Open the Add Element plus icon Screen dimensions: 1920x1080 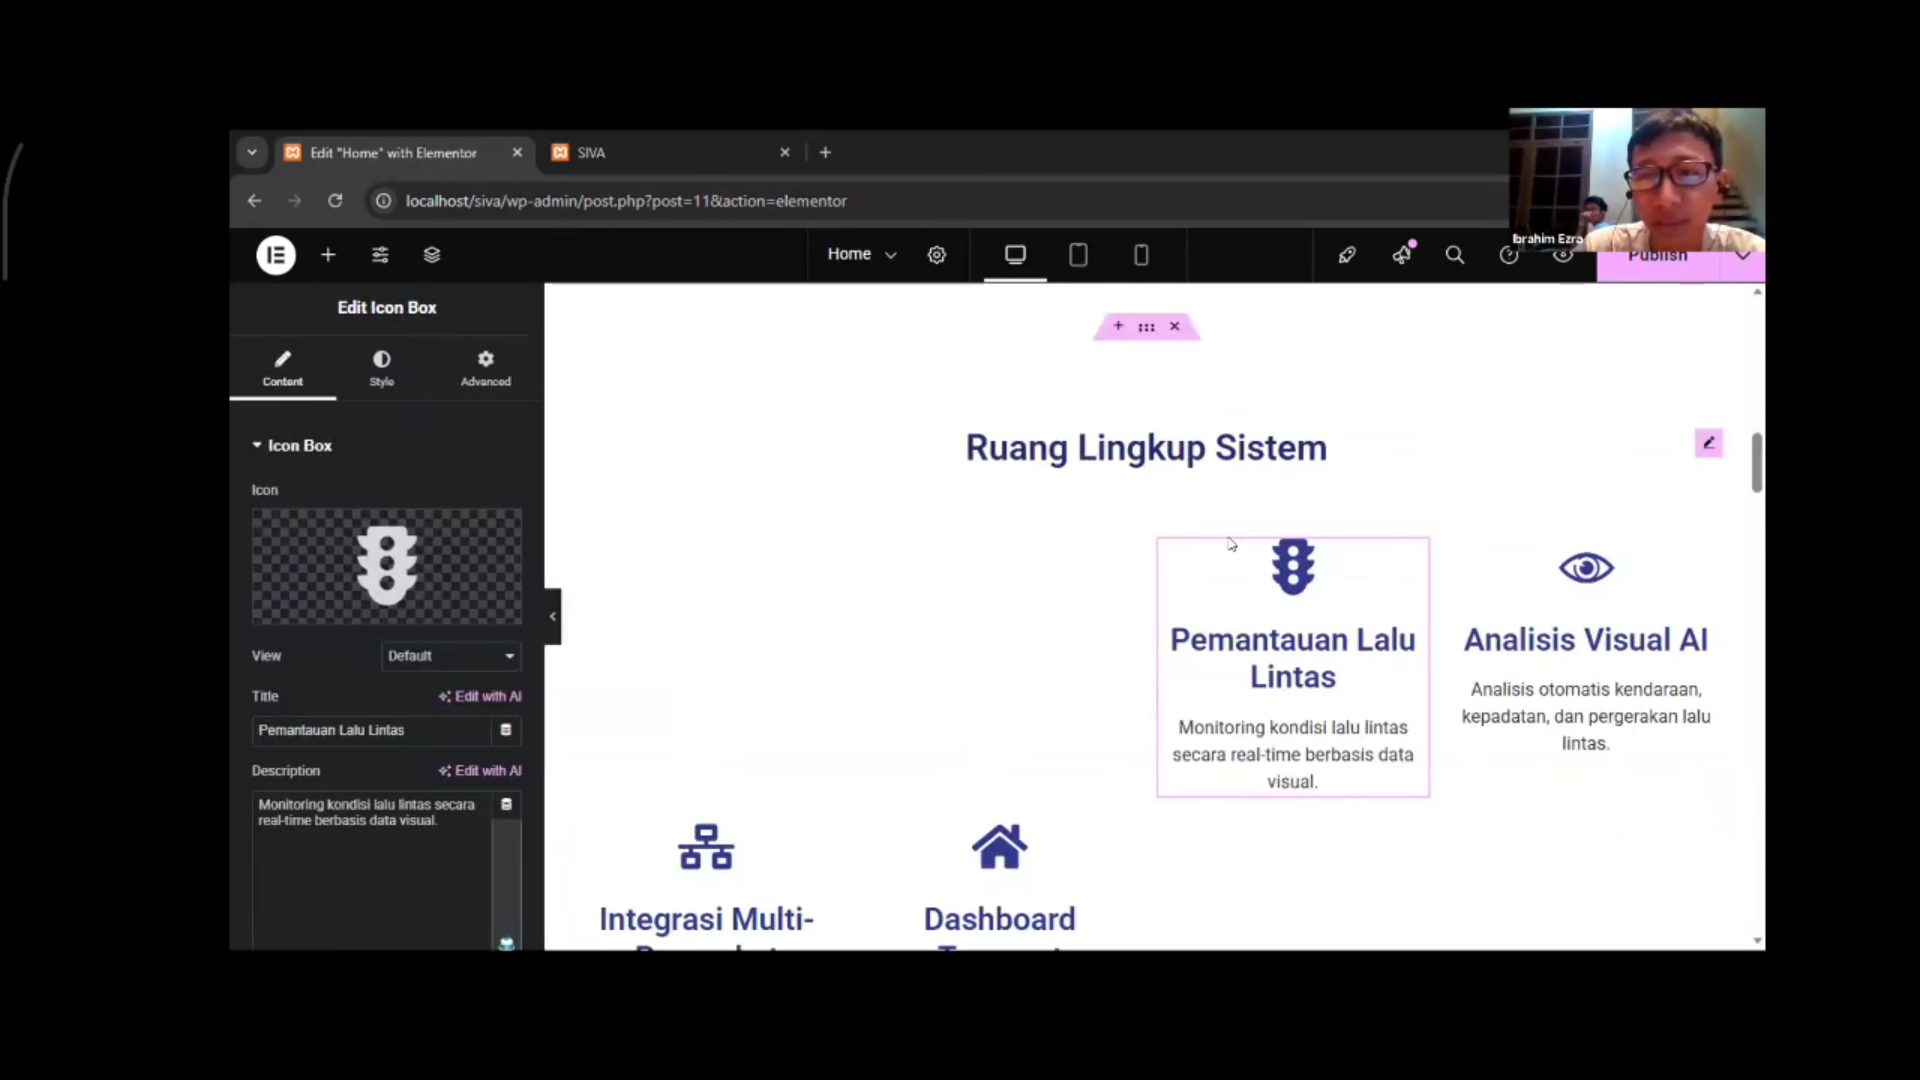tap(328, 255)
